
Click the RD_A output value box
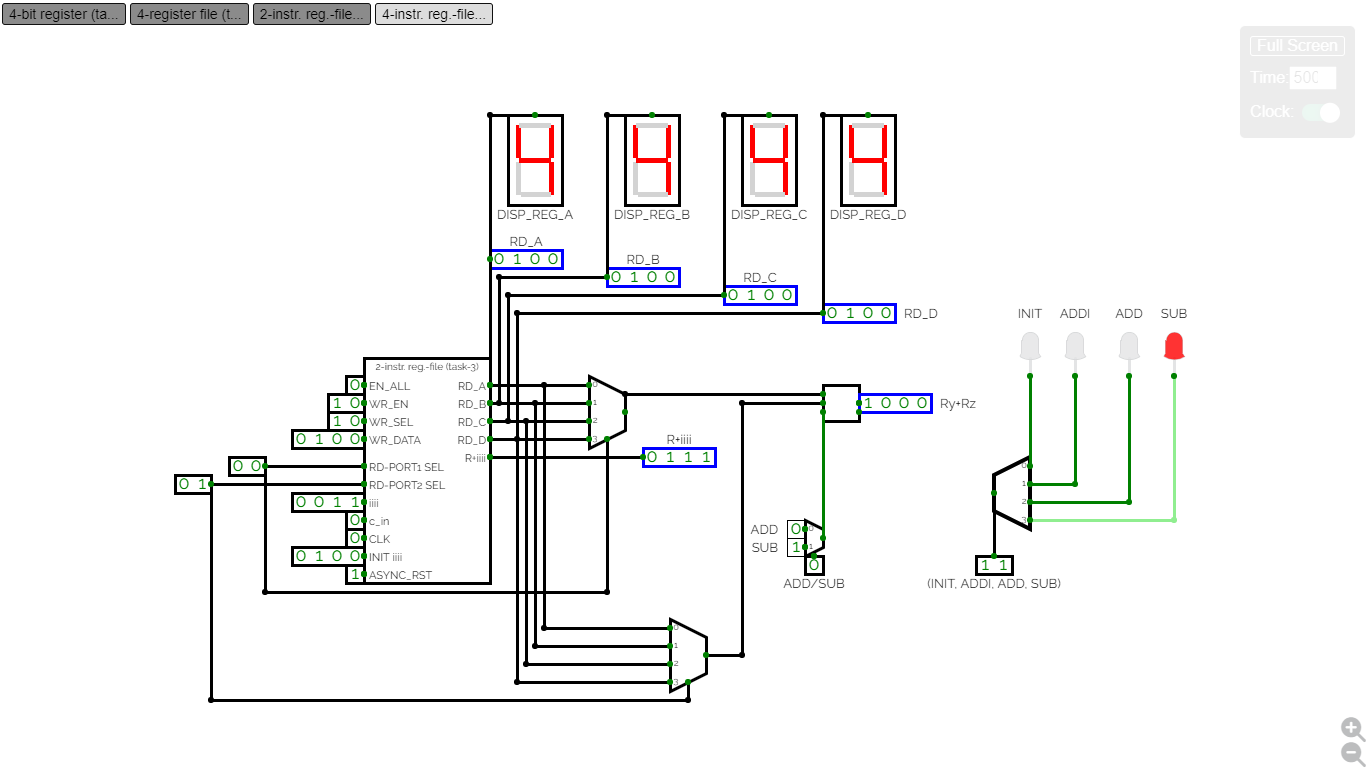pyautogui.click(x=526, y=259)
